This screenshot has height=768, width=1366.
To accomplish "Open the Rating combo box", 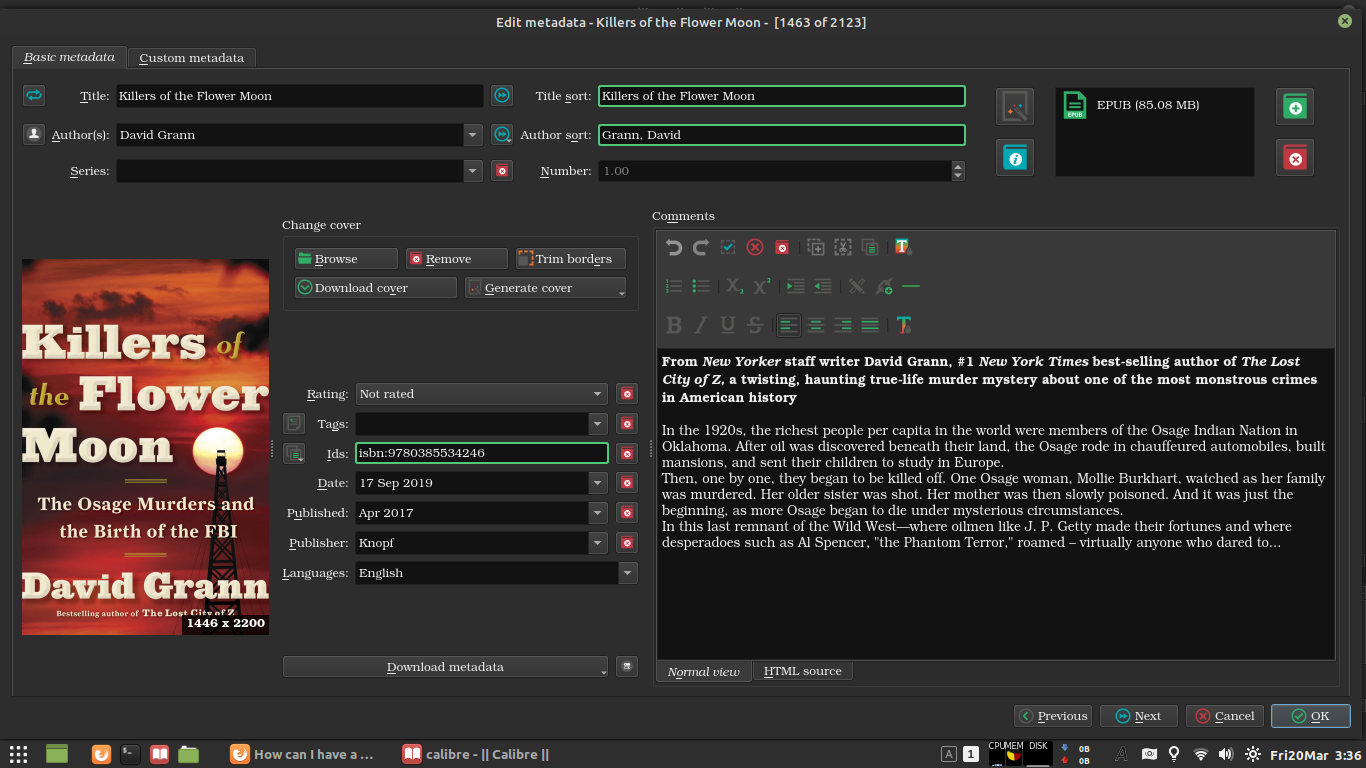I will pos(482,394).
